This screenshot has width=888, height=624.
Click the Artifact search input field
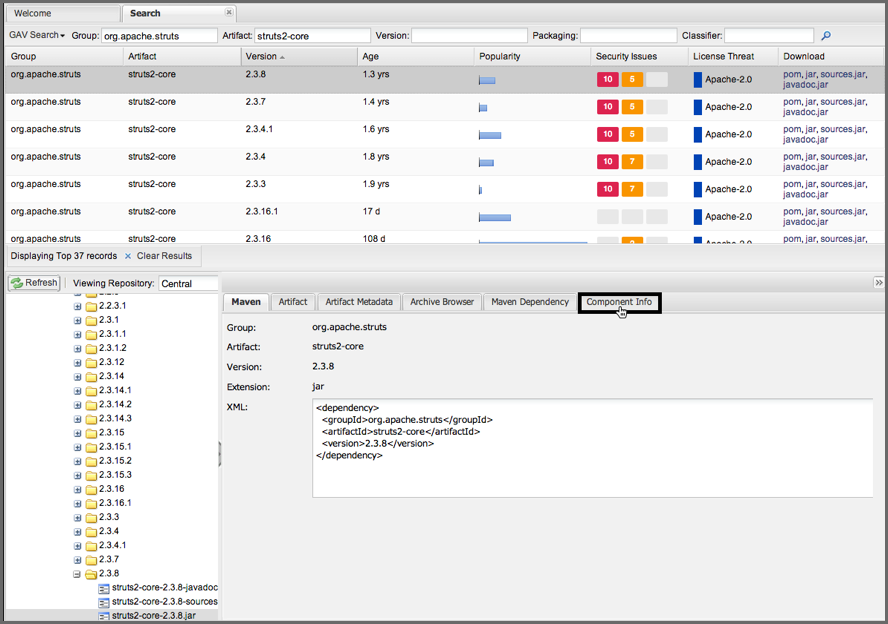click(312, 36)
